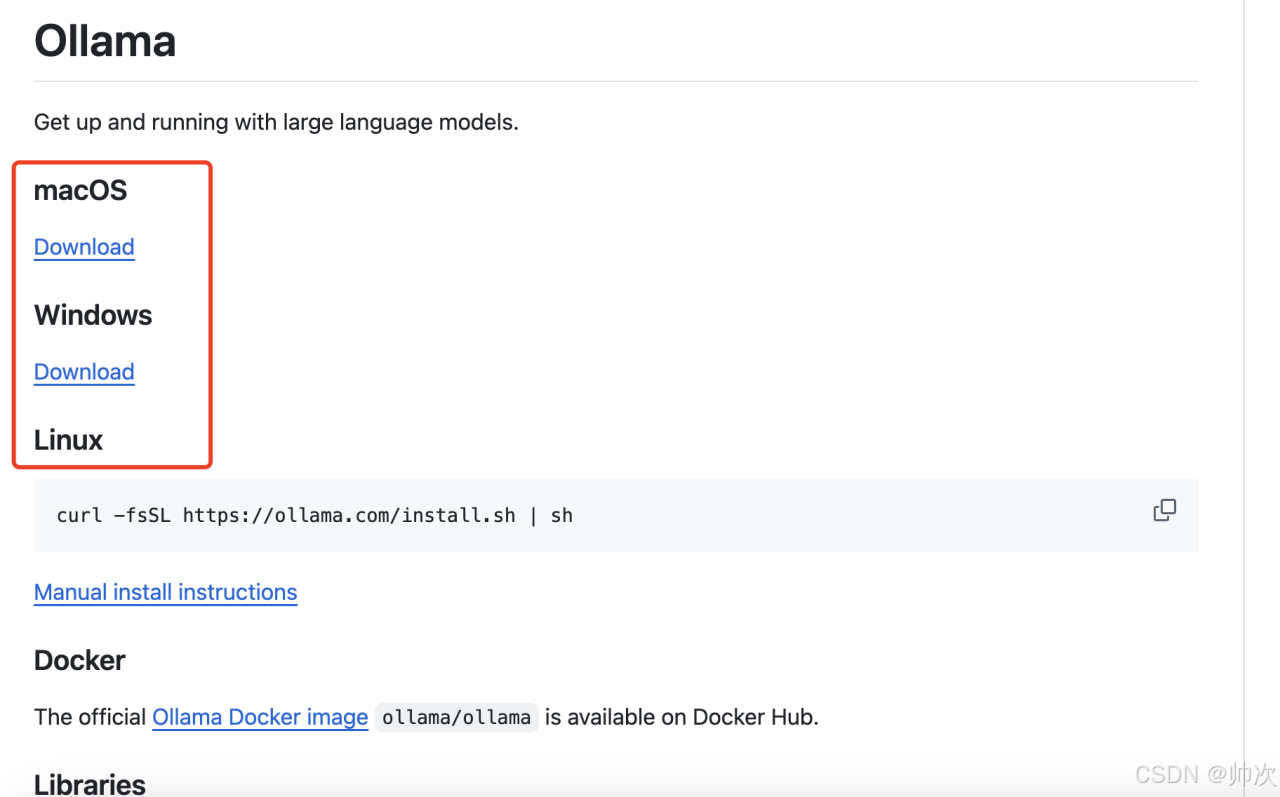Screen dimensions: 1280x797
Task: Click the curl install.sh command text
Action: [315, 516]
